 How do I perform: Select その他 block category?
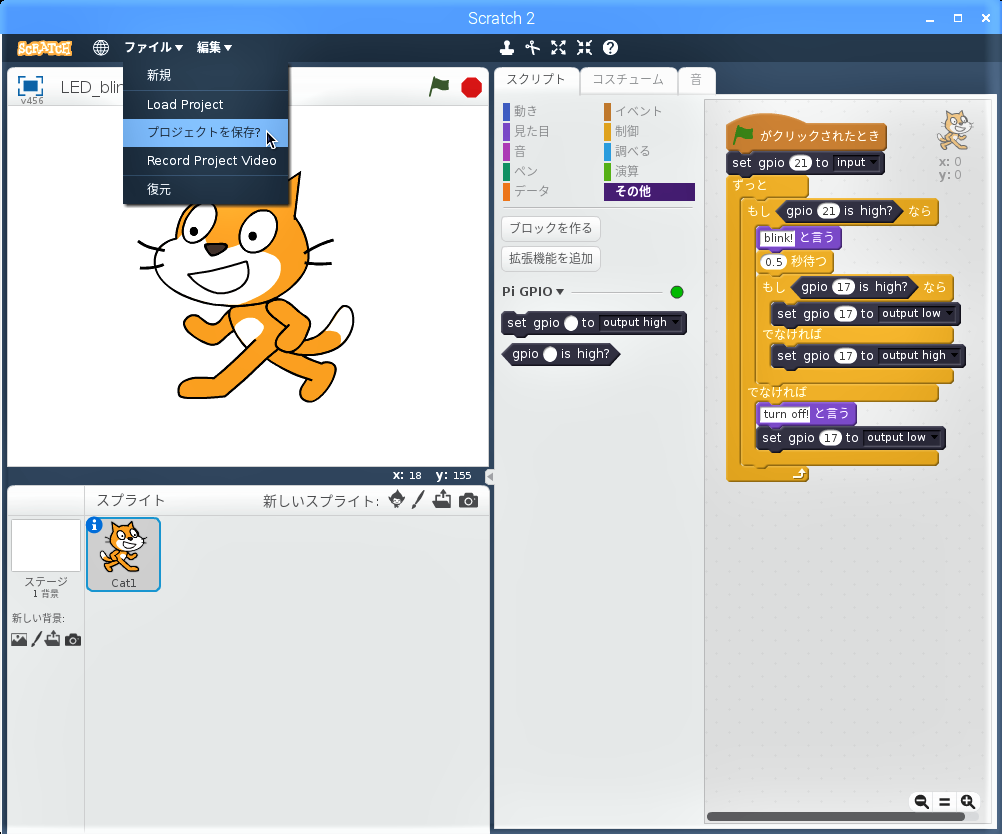click(x=649, y=192)
